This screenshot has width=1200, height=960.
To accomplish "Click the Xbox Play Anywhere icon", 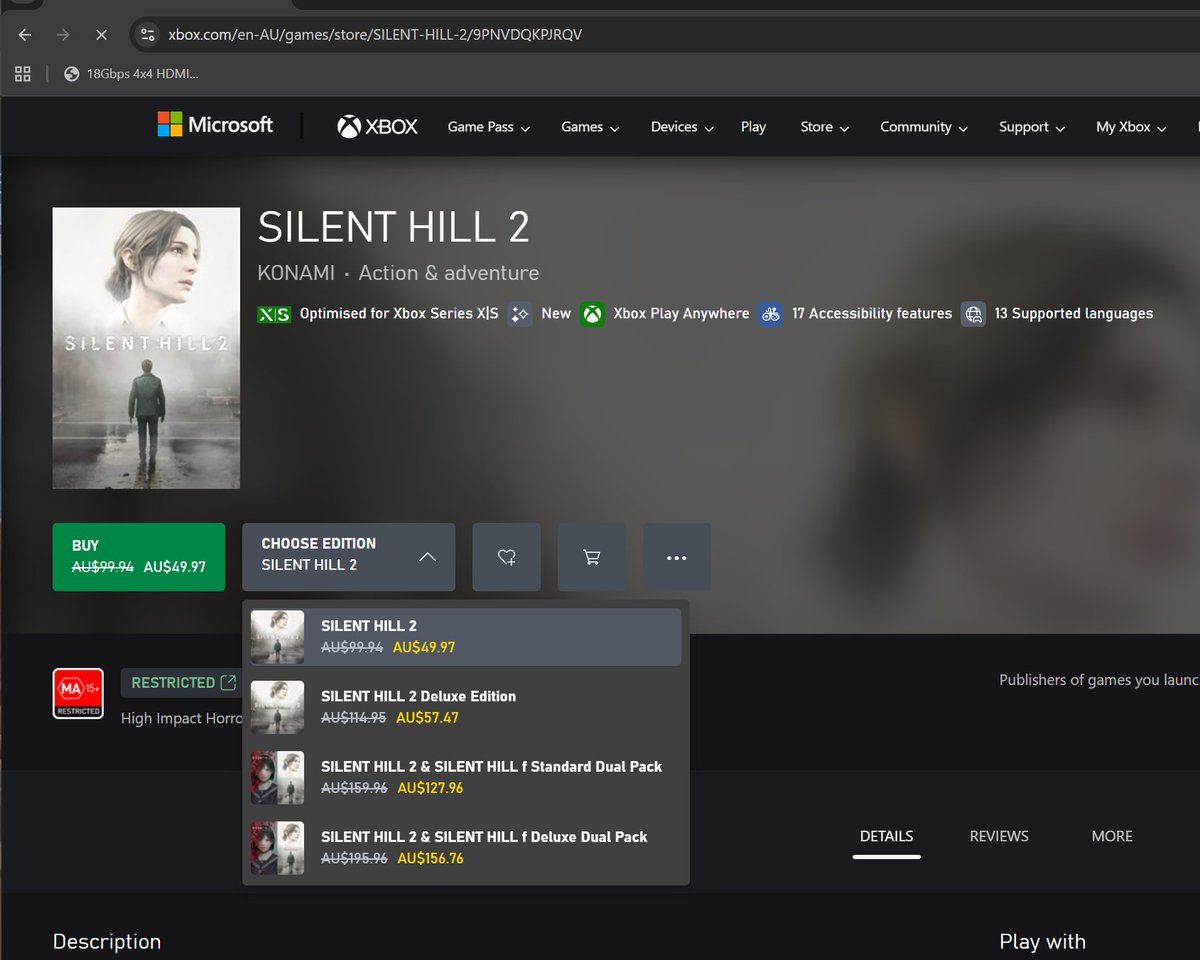I will [593, 314].
